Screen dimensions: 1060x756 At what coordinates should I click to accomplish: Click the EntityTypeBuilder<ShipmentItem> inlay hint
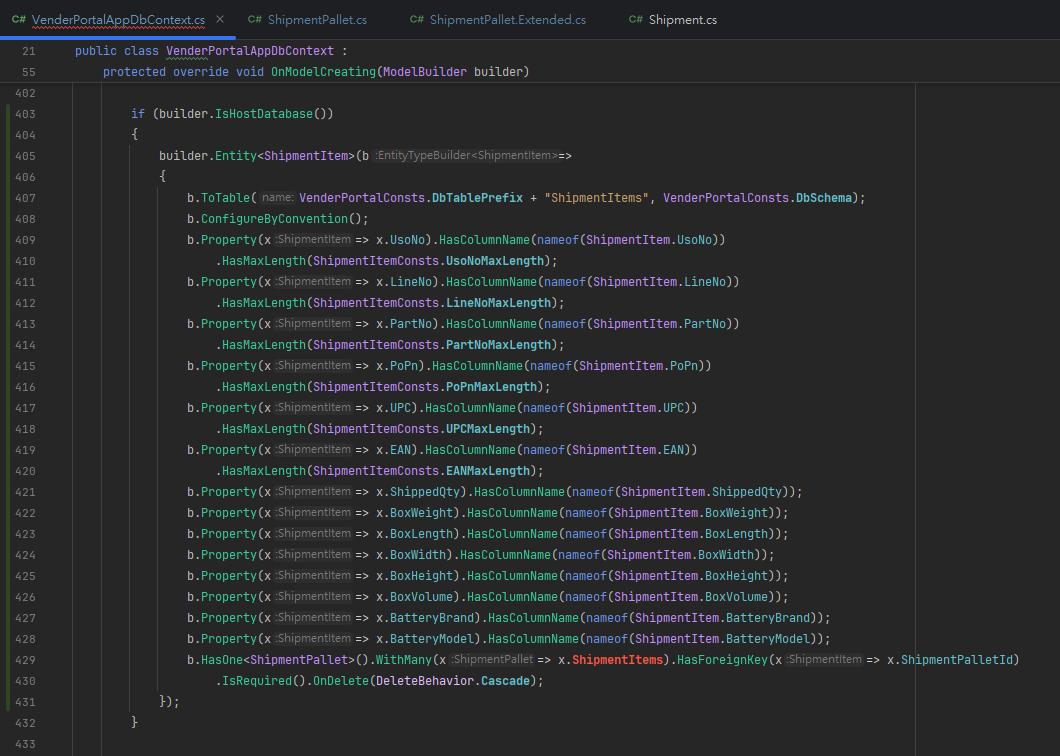point(466,156)
